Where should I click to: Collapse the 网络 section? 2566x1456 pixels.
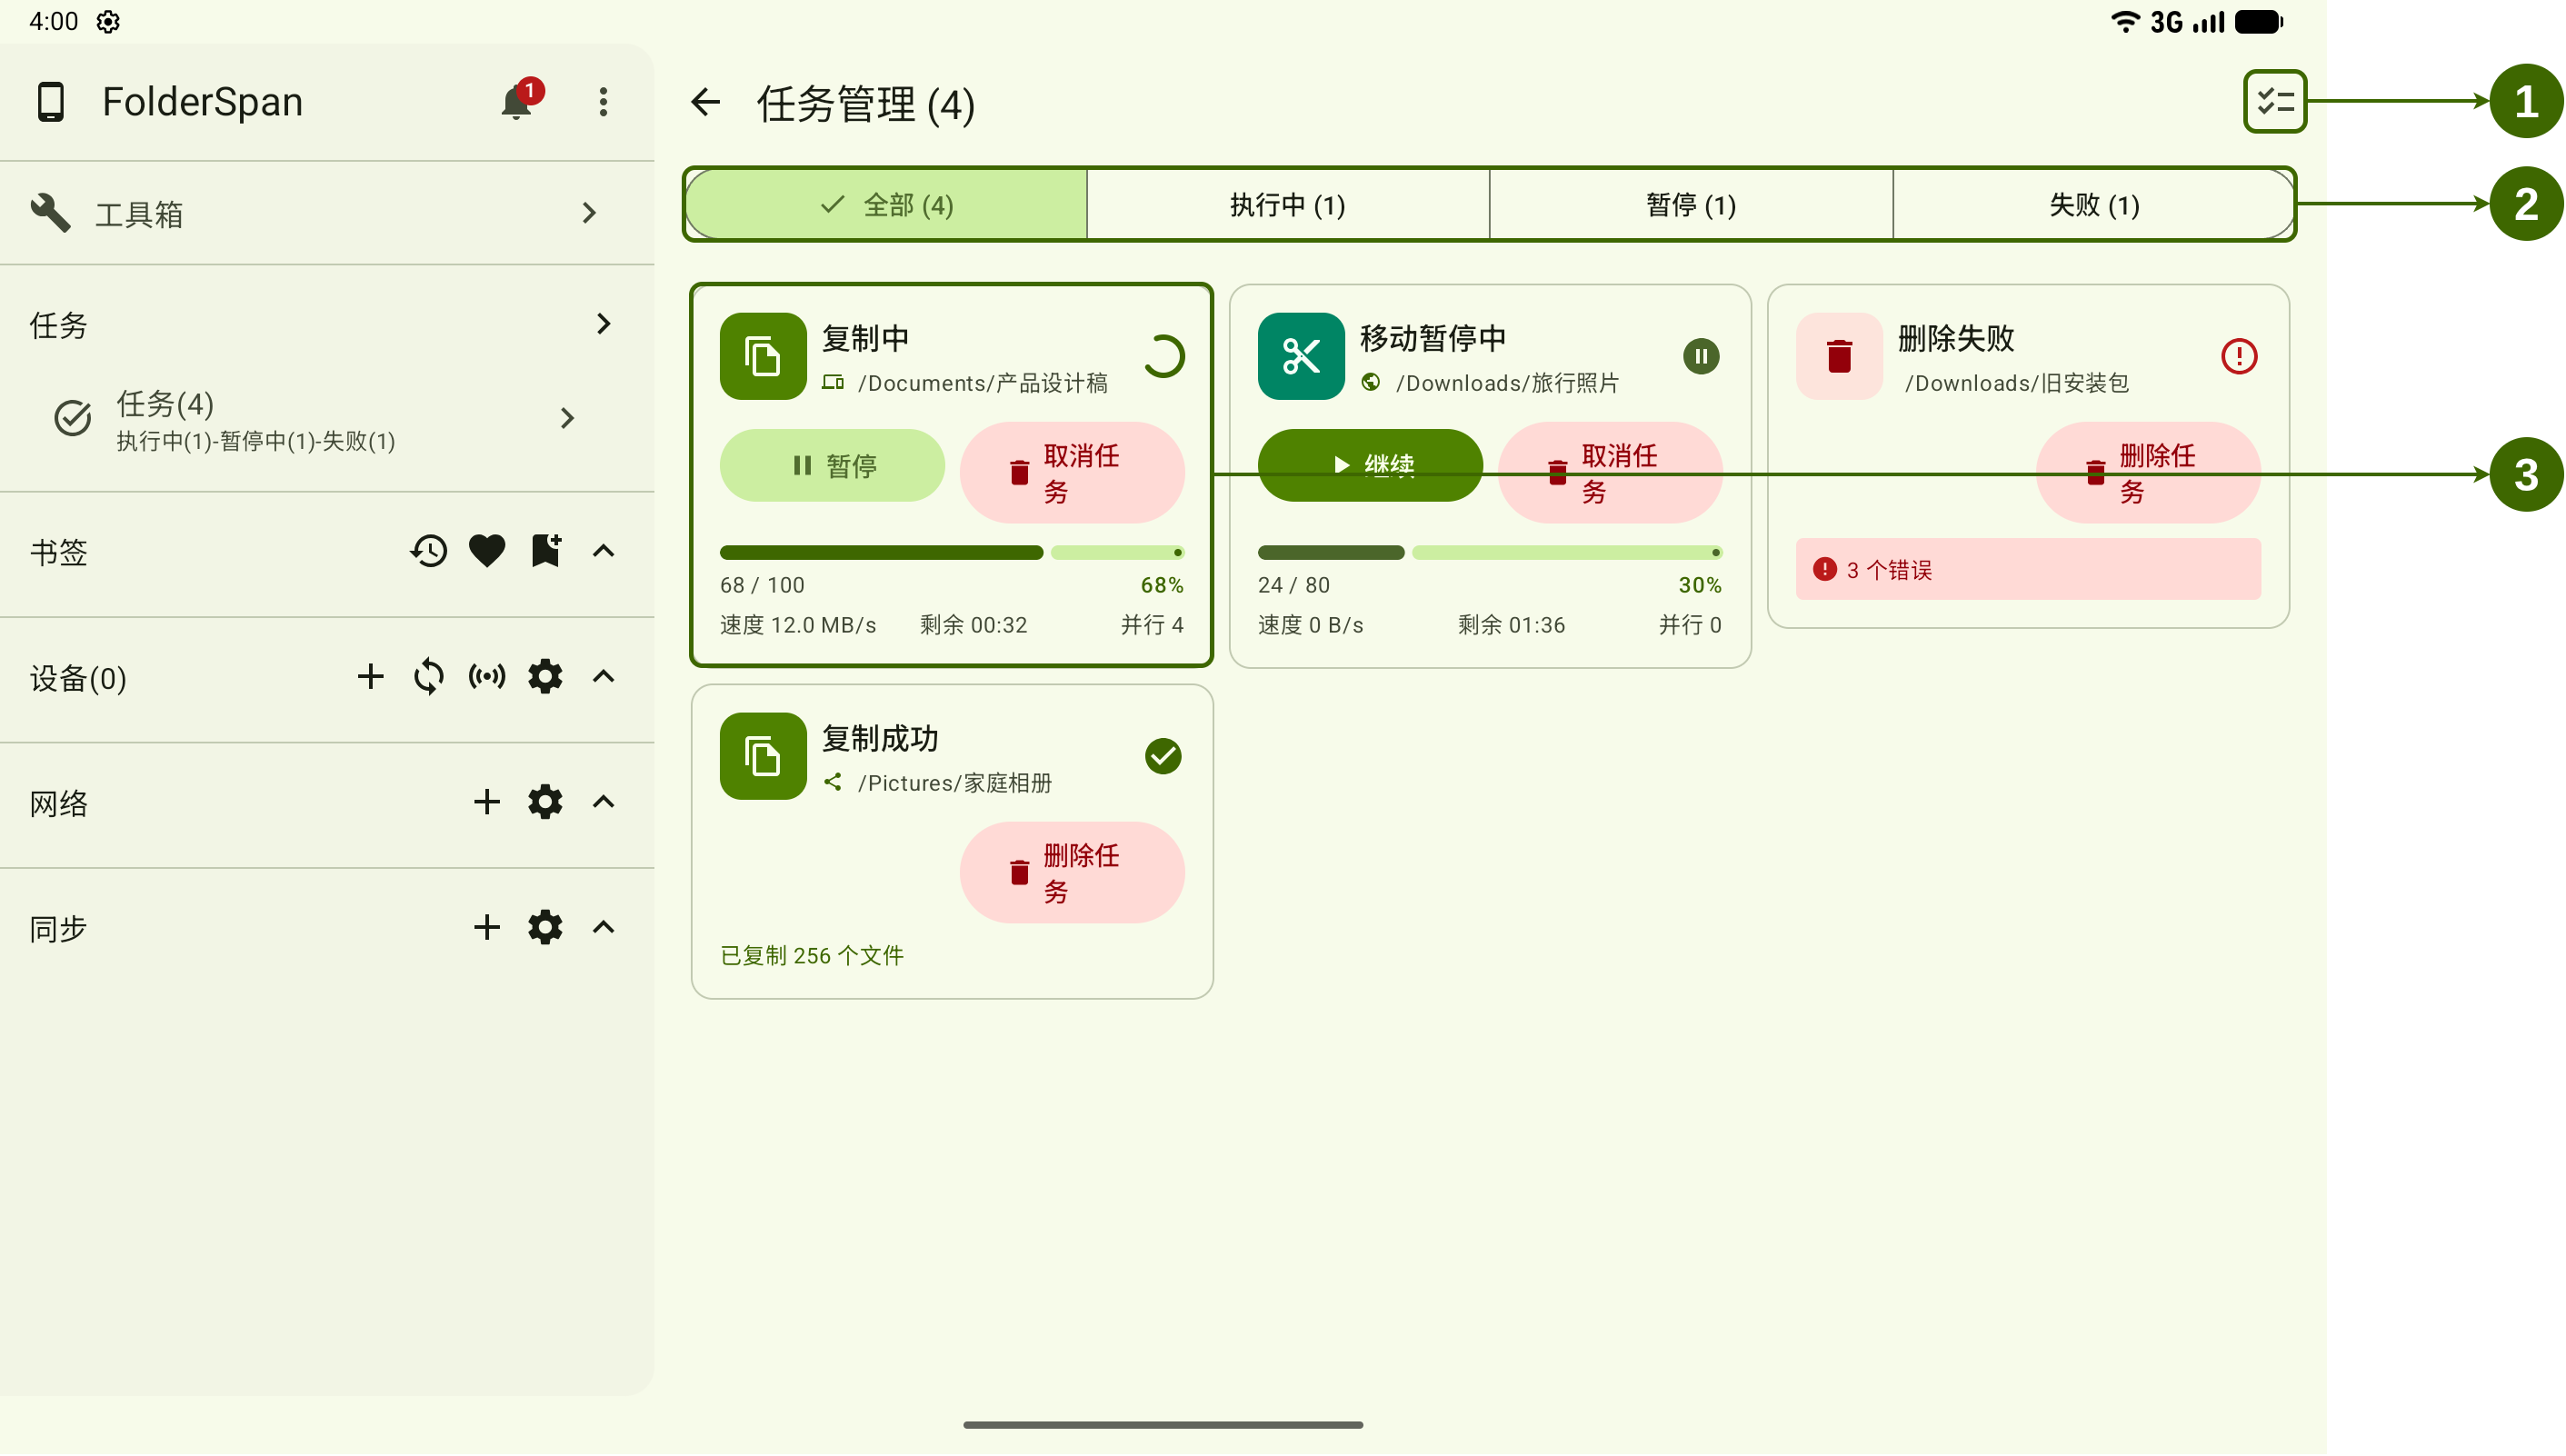(x=603, y=802)
